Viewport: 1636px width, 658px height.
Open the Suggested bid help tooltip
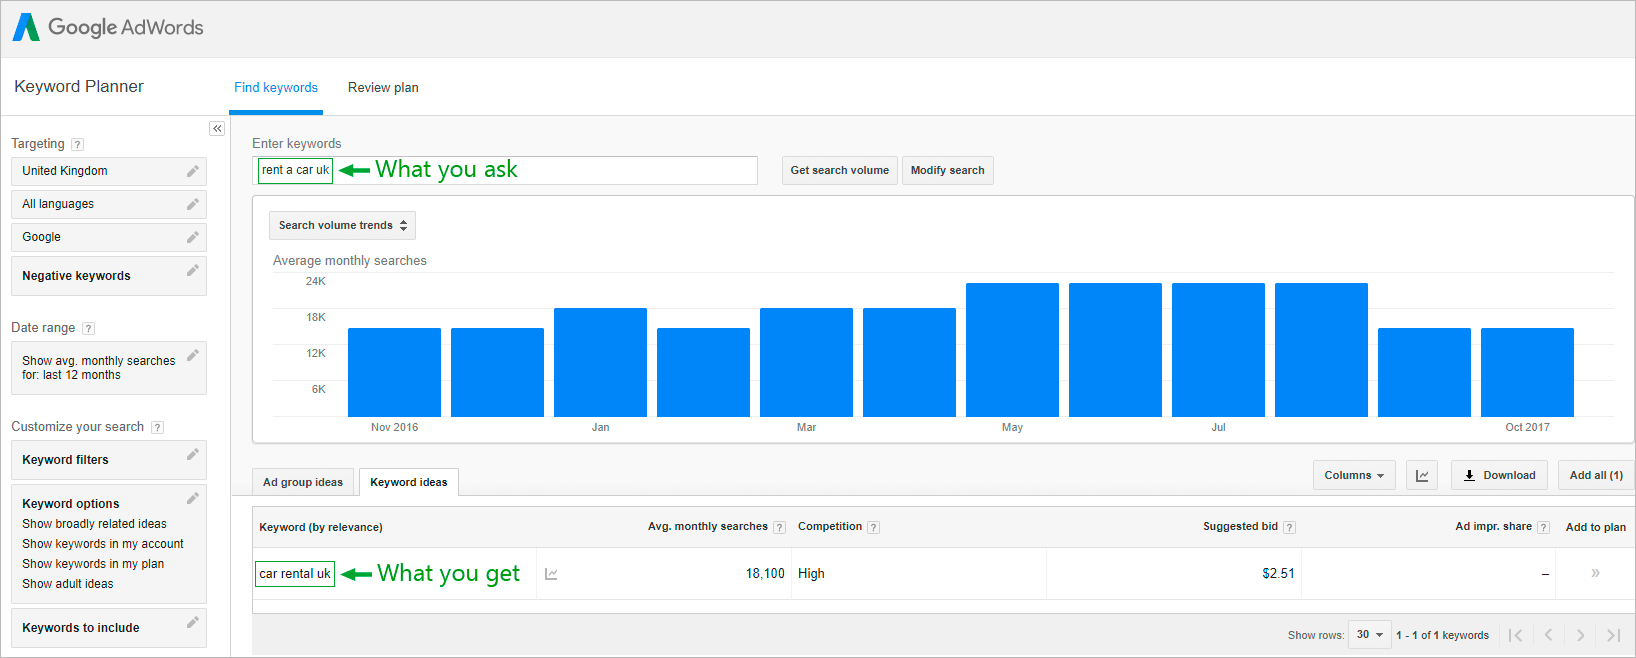coord(1289,527)
